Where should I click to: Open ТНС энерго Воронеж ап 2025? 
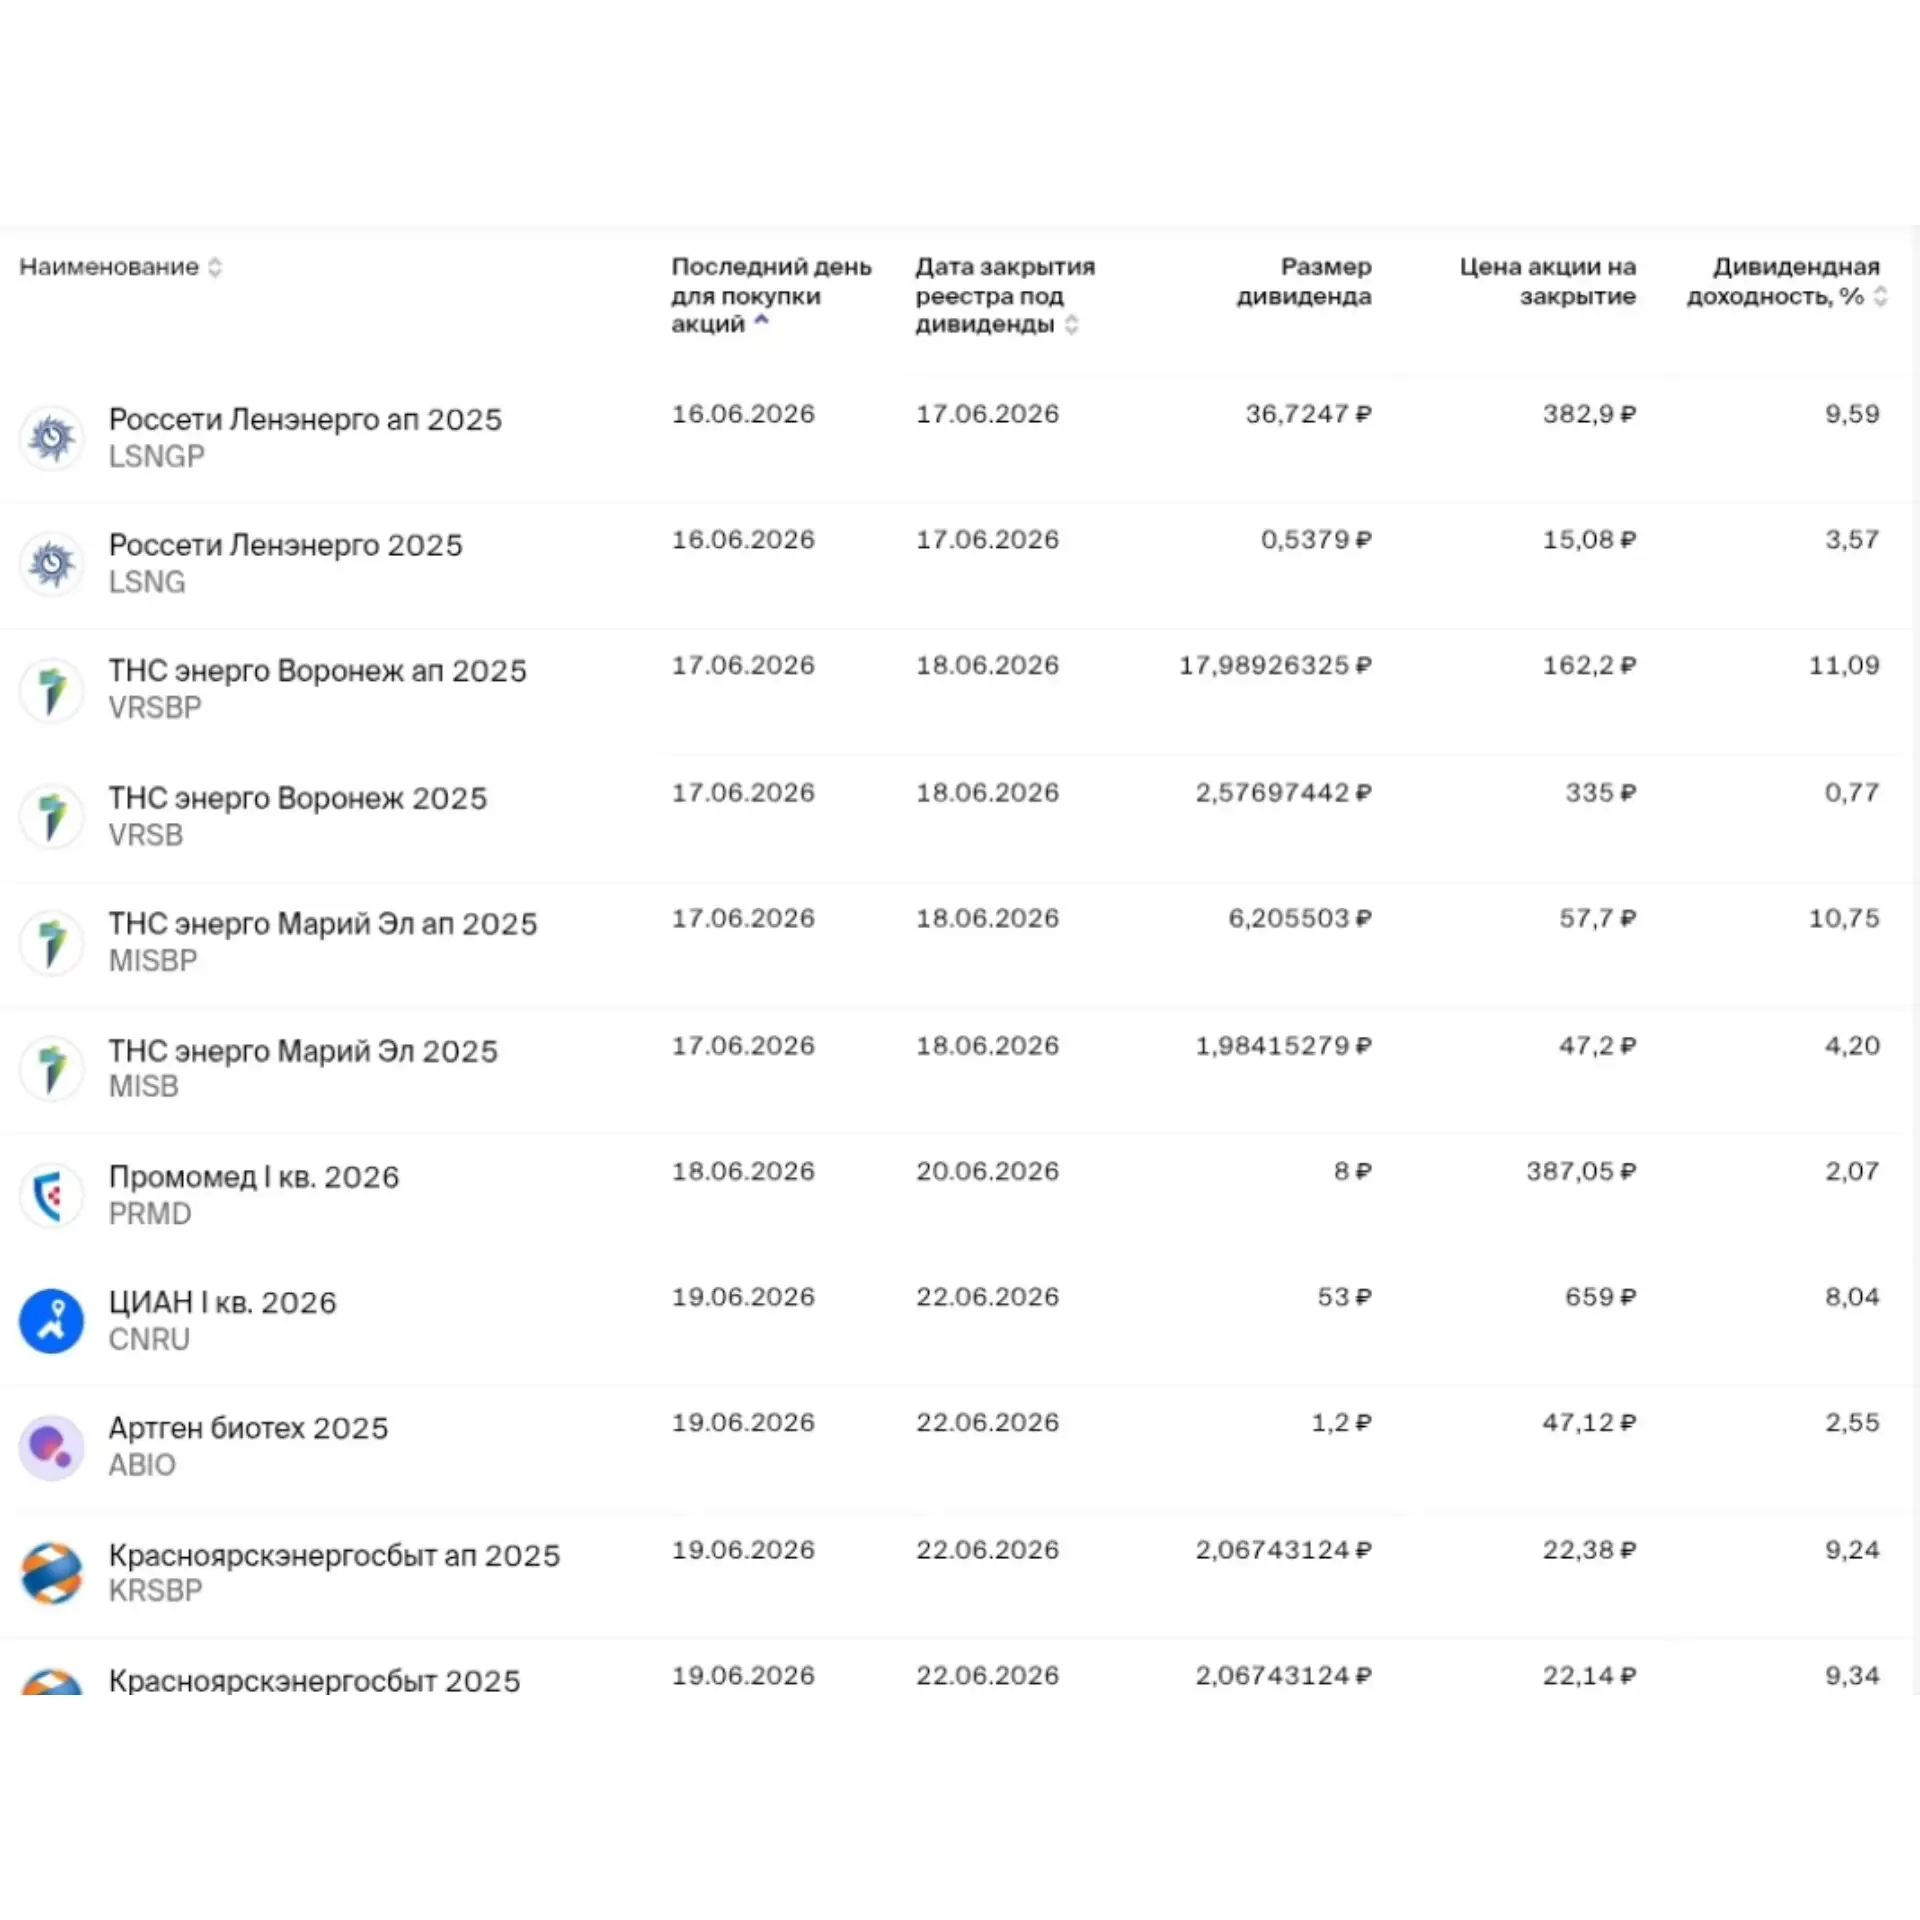[317, 671]
